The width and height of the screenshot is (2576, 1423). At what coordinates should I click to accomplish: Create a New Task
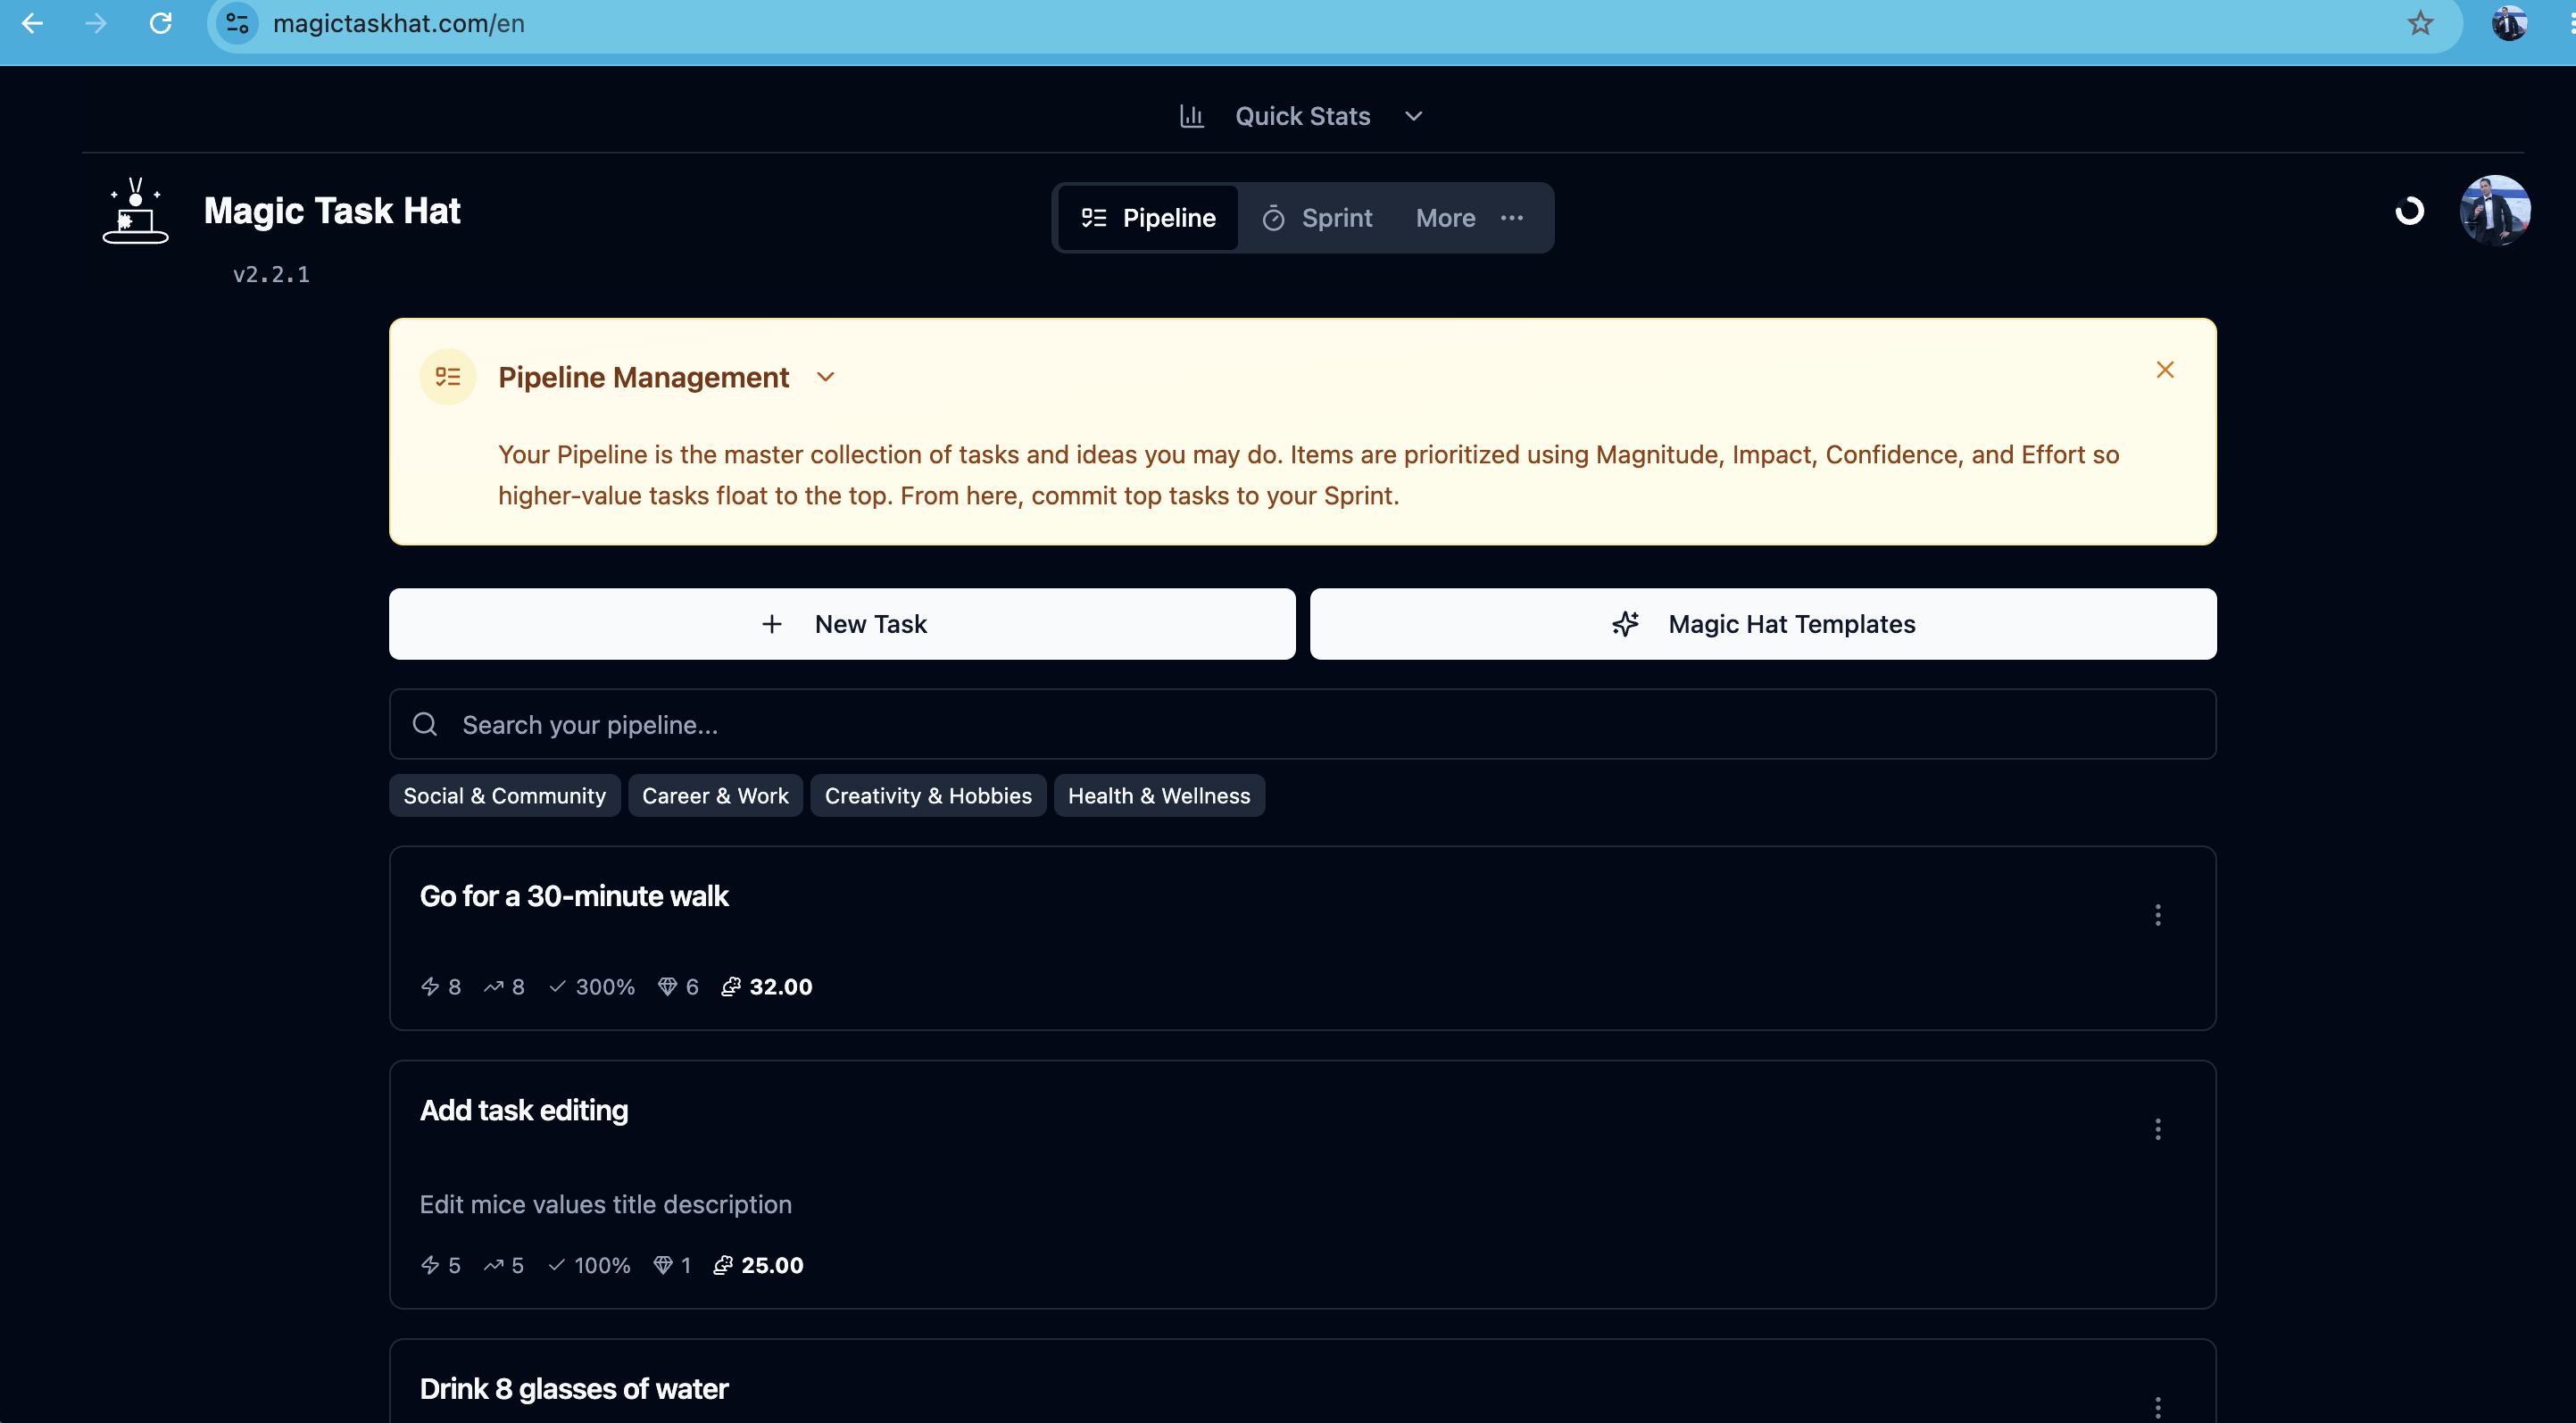click(842, 624)
